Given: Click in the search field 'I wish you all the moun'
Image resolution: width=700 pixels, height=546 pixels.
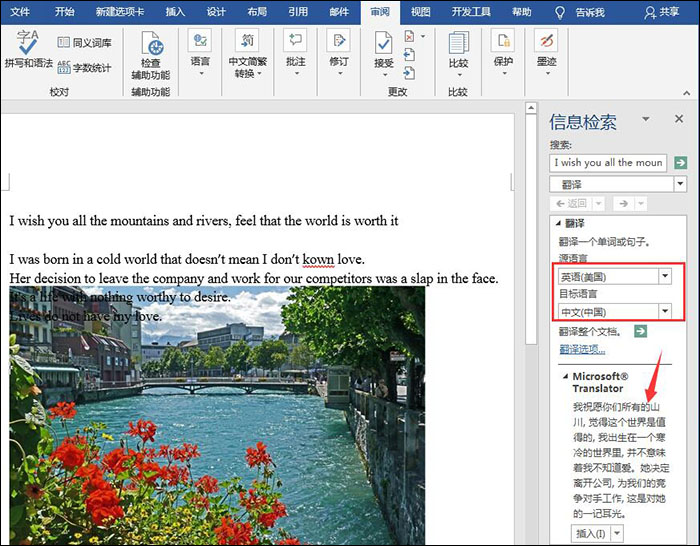Looking at the screenshot, I should pyautogui.click(x=608, y=163).
